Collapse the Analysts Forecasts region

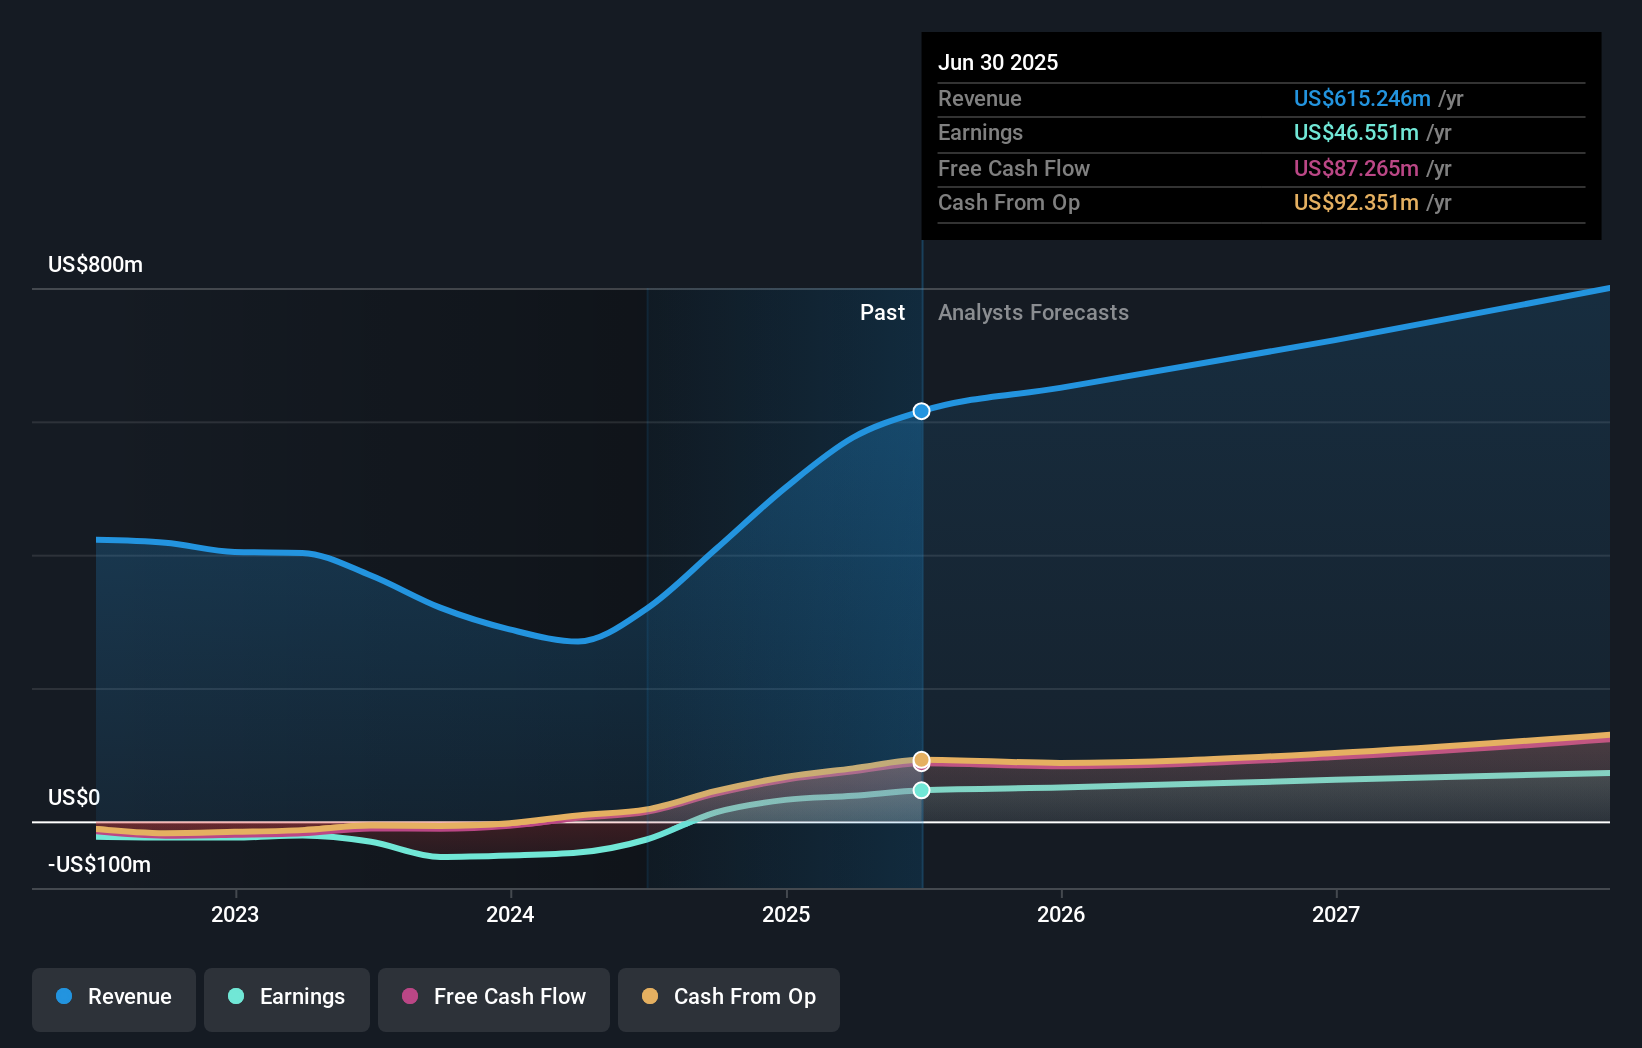(1034, 312)
